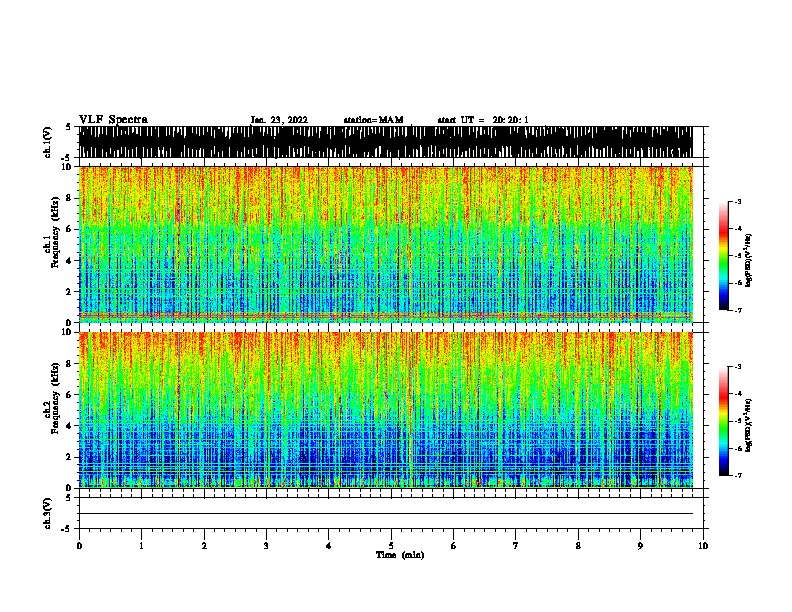Click time axis tick label '3'

point(266,546)
